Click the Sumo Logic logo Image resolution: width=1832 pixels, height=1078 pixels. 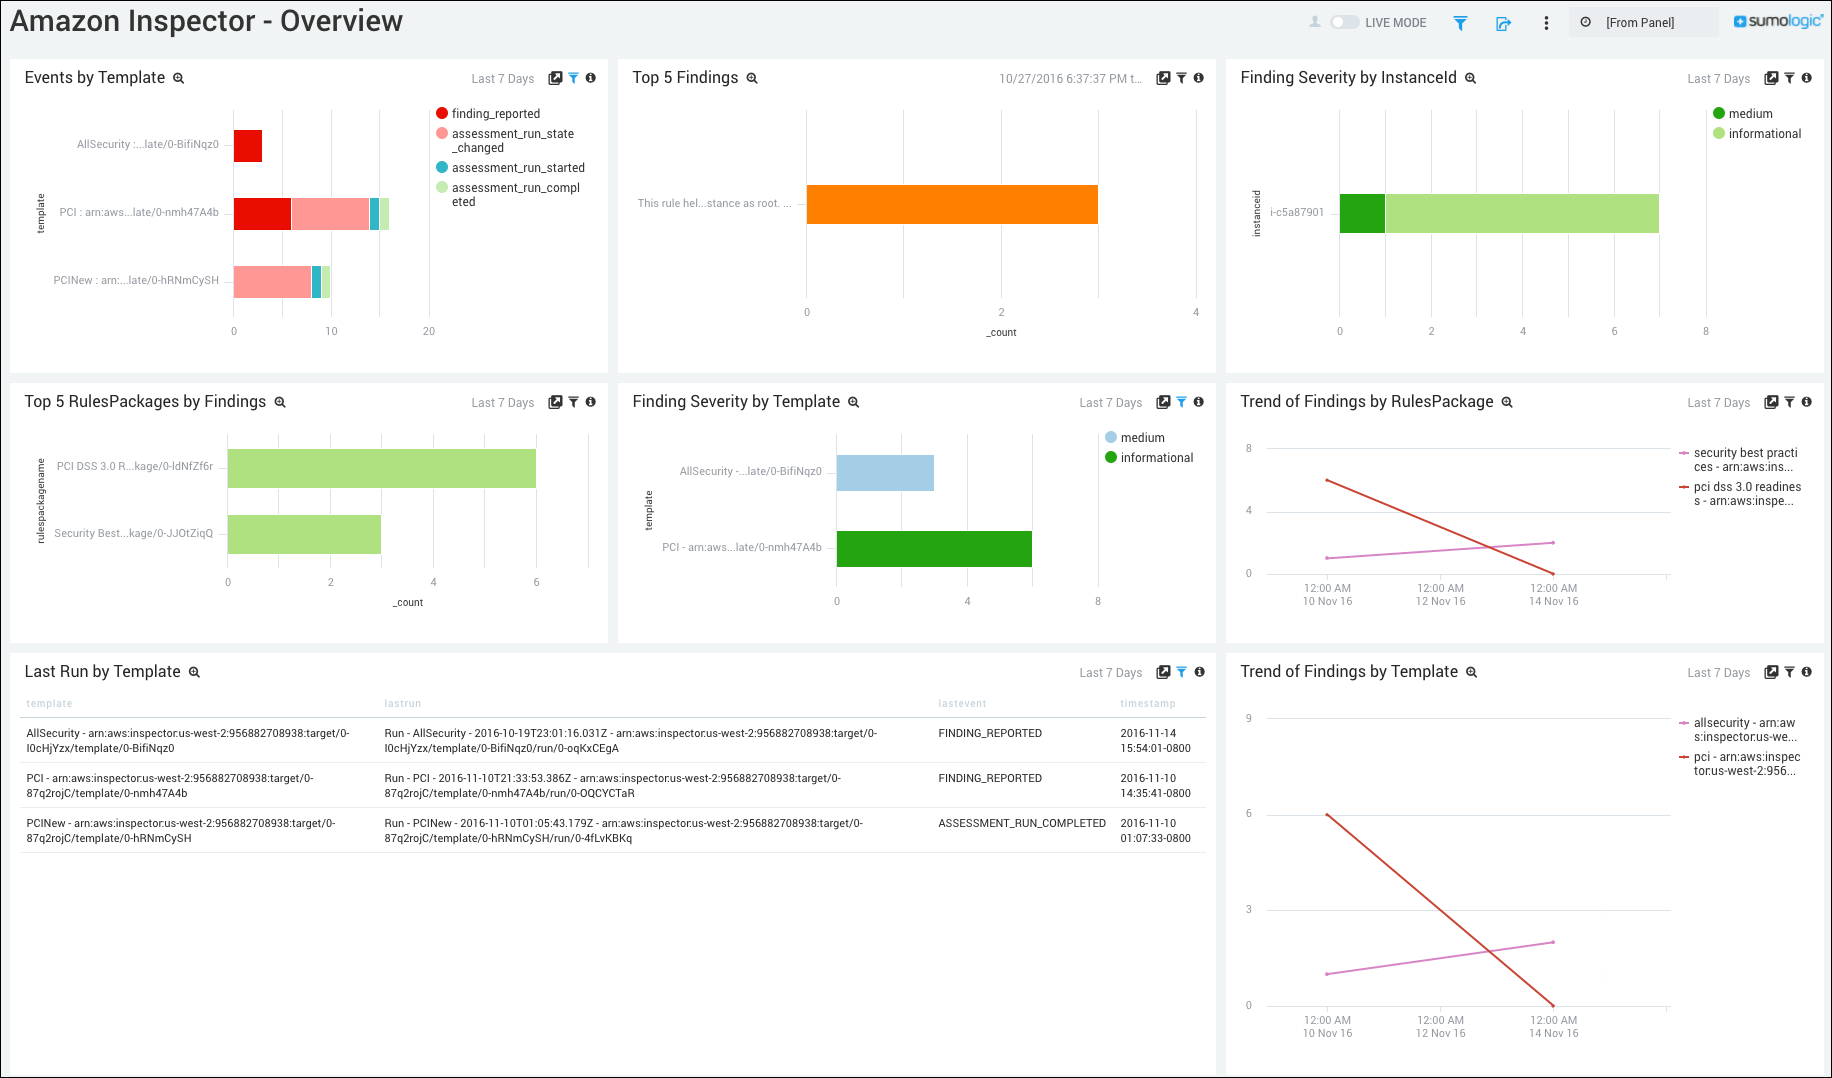tap(1778, 20)
